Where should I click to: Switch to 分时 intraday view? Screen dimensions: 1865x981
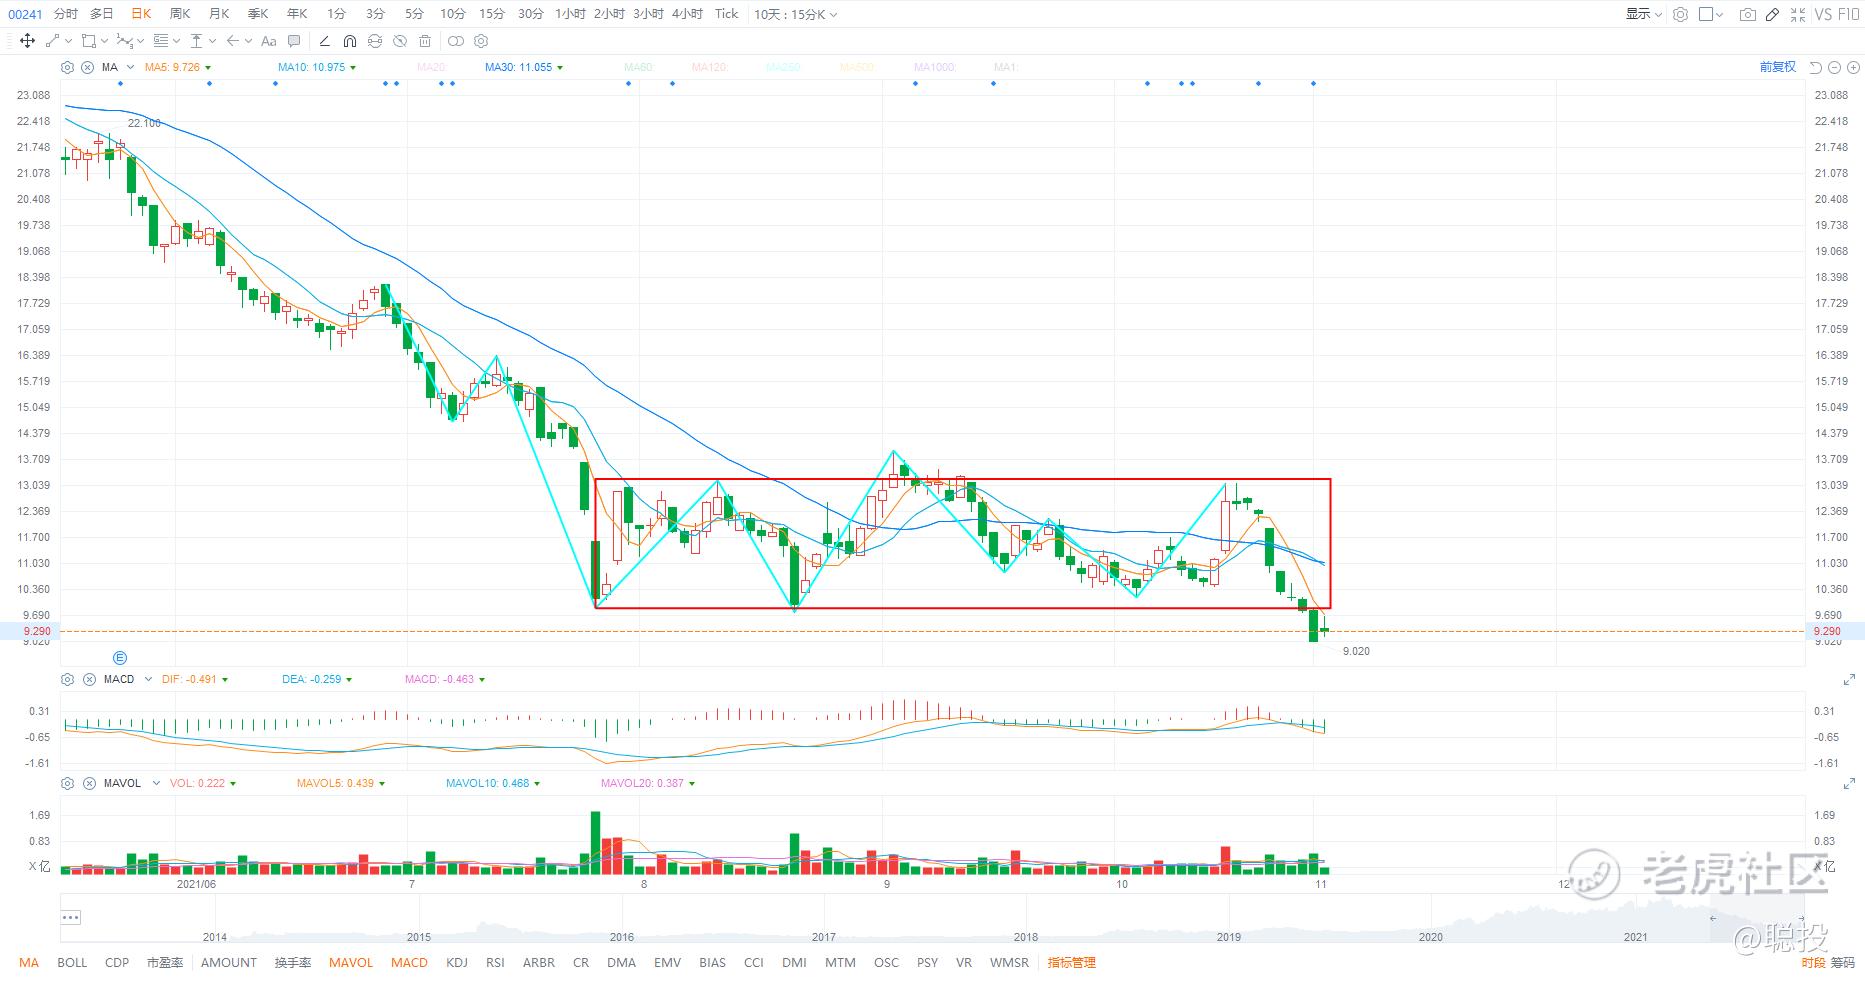click(x=65, y=14)
